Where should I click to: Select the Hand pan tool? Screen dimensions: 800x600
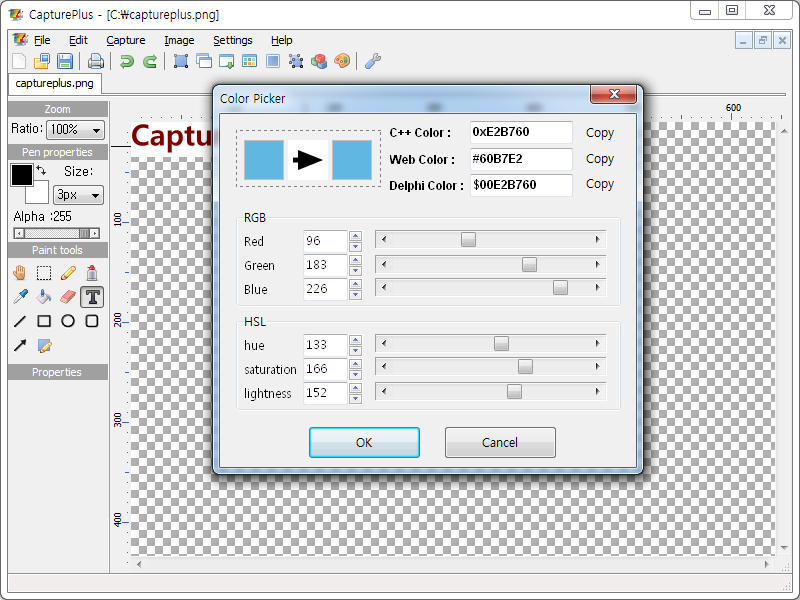pyautogui.click(x=20, y=272)
